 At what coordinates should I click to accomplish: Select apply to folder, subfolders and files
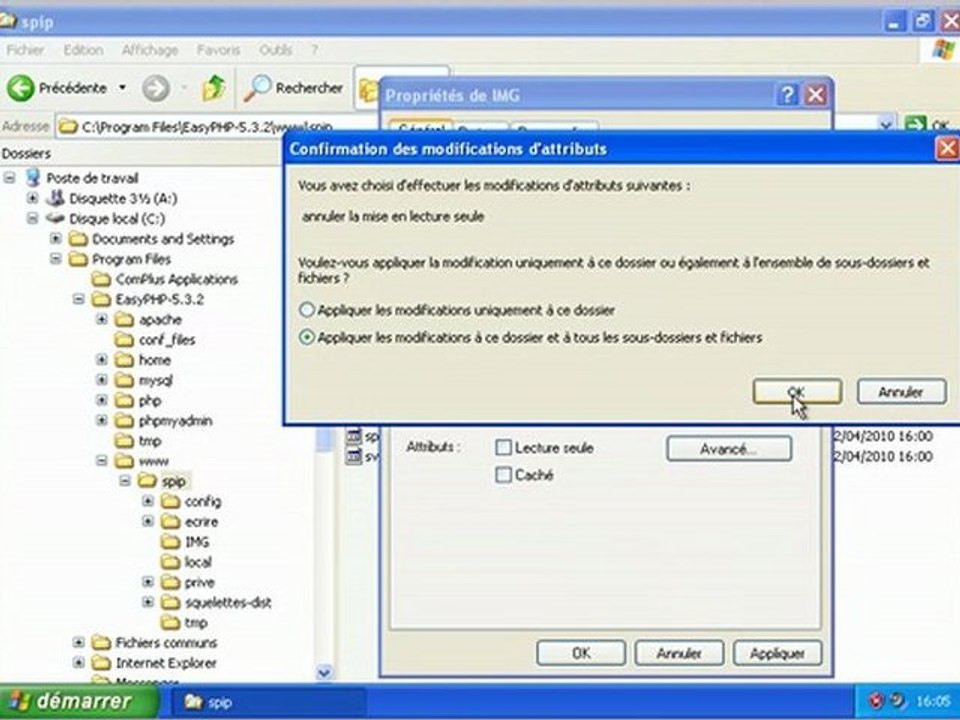click(x=307, y=337)
